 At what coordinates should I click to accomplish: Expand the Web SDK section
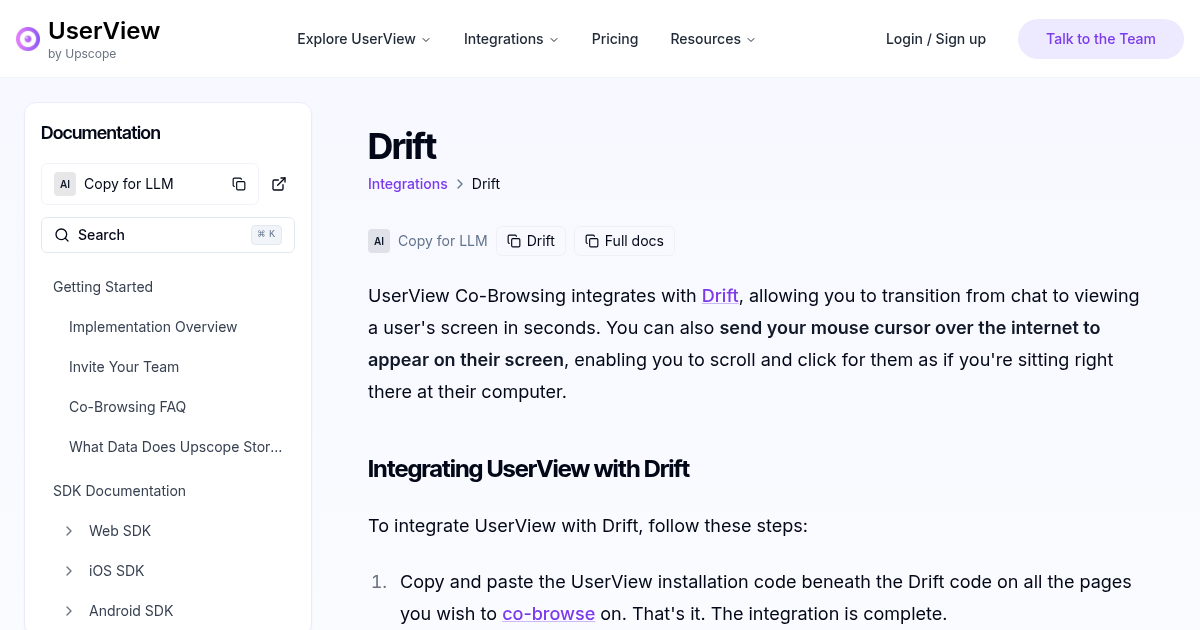(69, 531)
